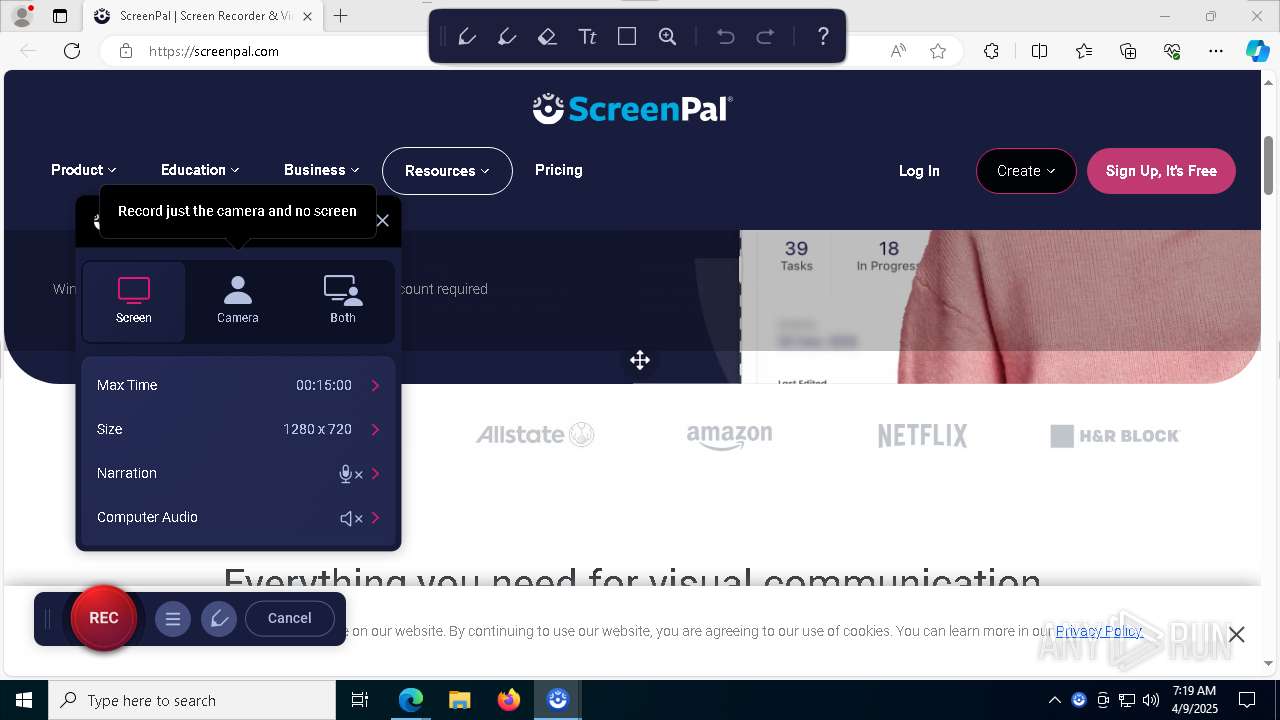Image resolution: width=1280 pixels, height=720 pixels.
Task: Open Read Aloud in address bar
Action: (898, 51)
